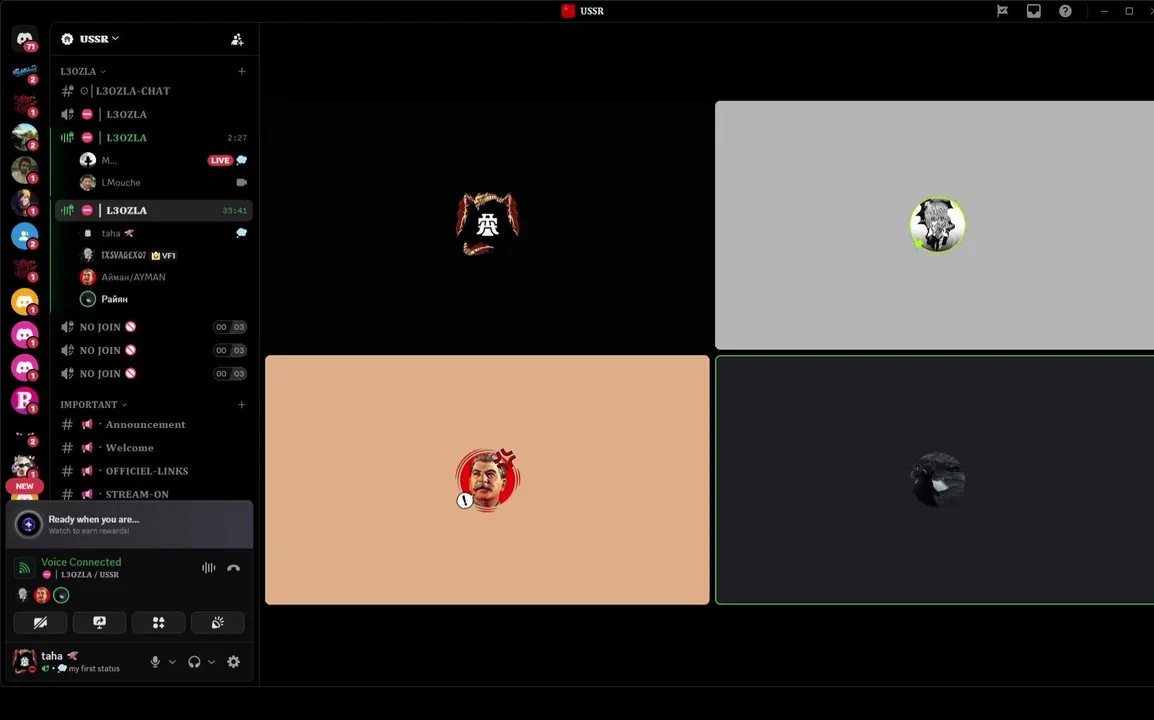Click the first NO JOIN voice channel
This screenshot has height=720, width=1154.
(x=154, y=327)
